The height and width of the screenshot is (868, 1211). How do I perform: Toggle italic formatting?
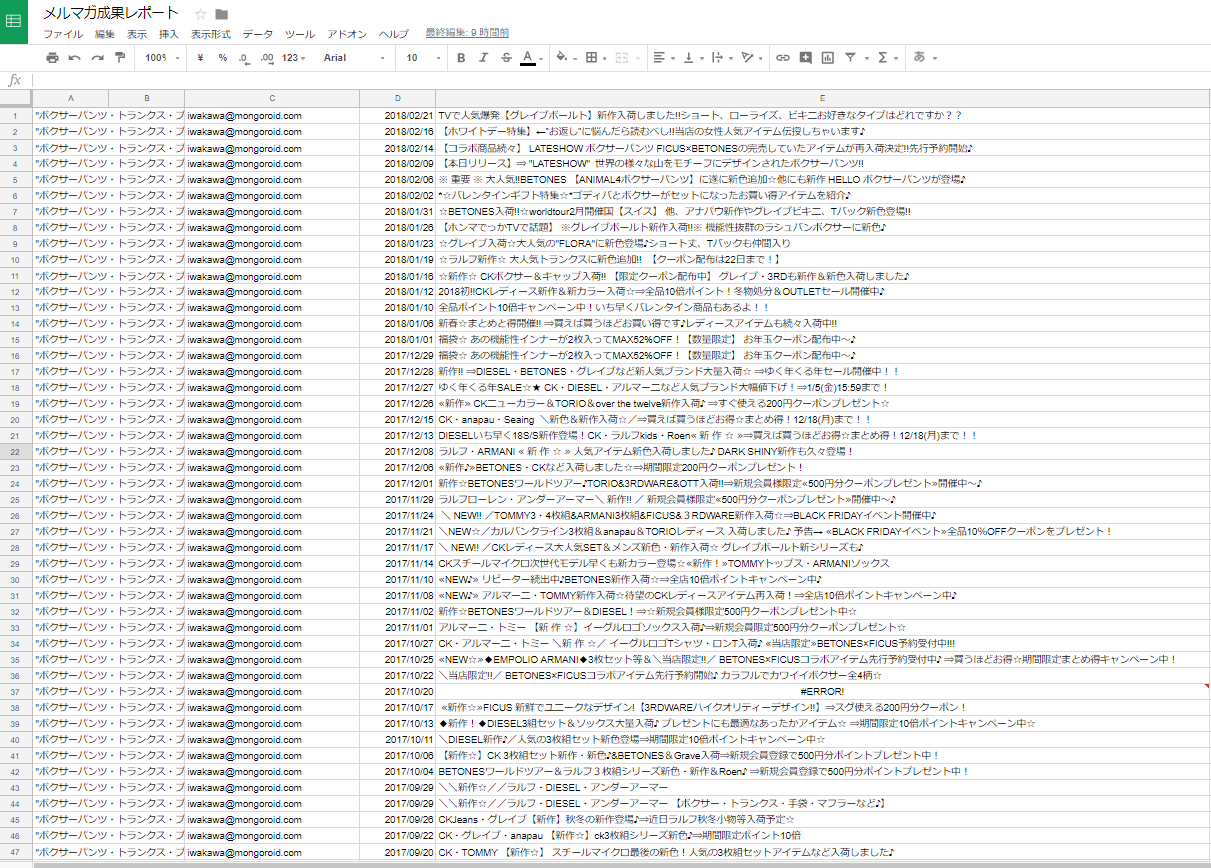[x=484, y=58]
